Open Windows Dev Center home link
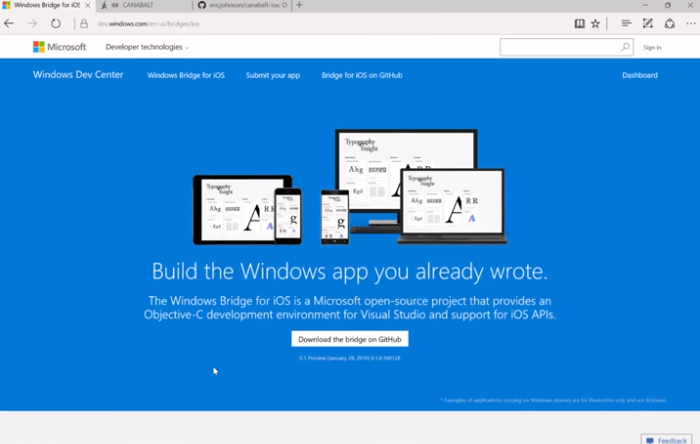This screenshot has height=444, width=700. coord(78,75)
